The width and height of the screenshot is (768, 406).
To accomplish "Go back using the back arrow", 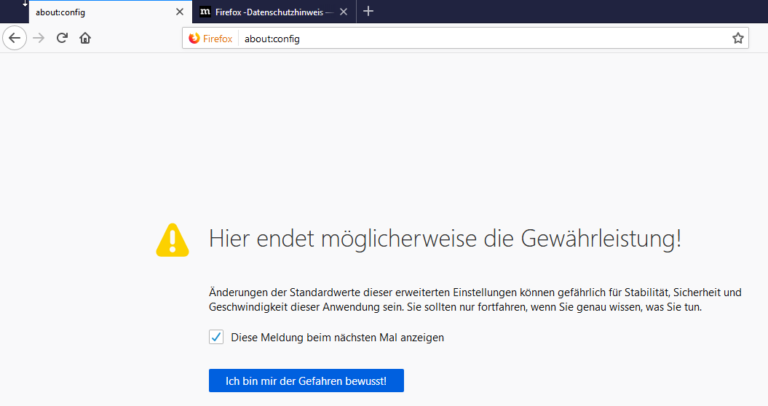I will tap(15, 38).
